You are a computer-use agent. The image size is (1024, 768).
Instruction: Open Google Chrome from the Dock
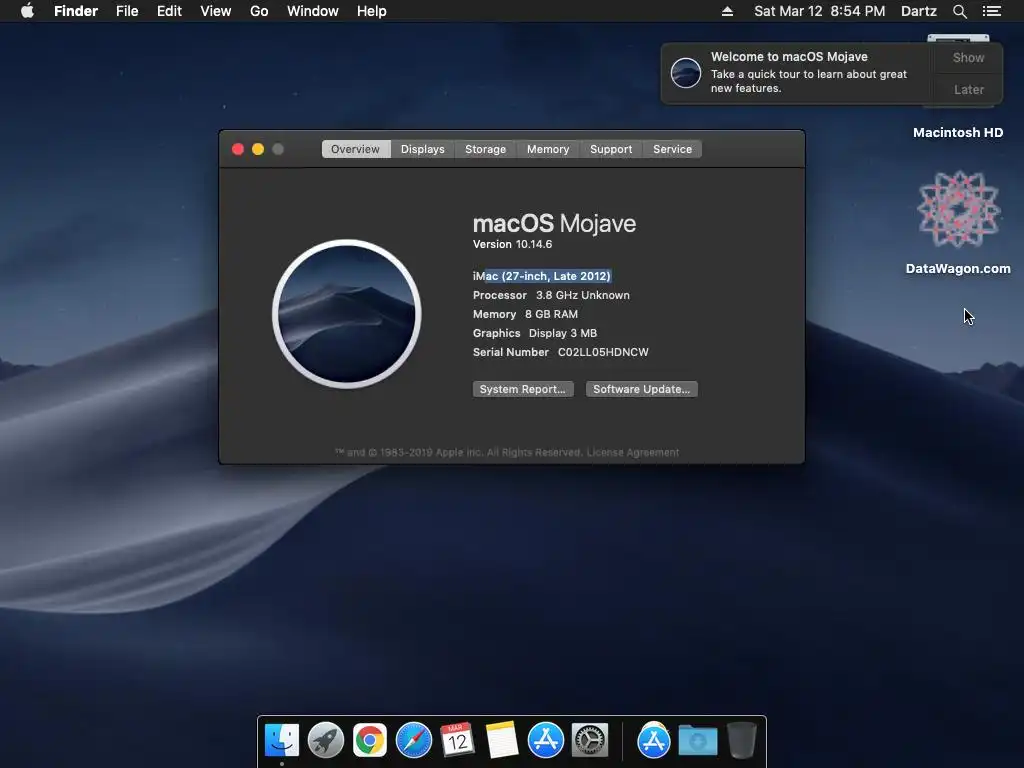[x=370, y=740]
